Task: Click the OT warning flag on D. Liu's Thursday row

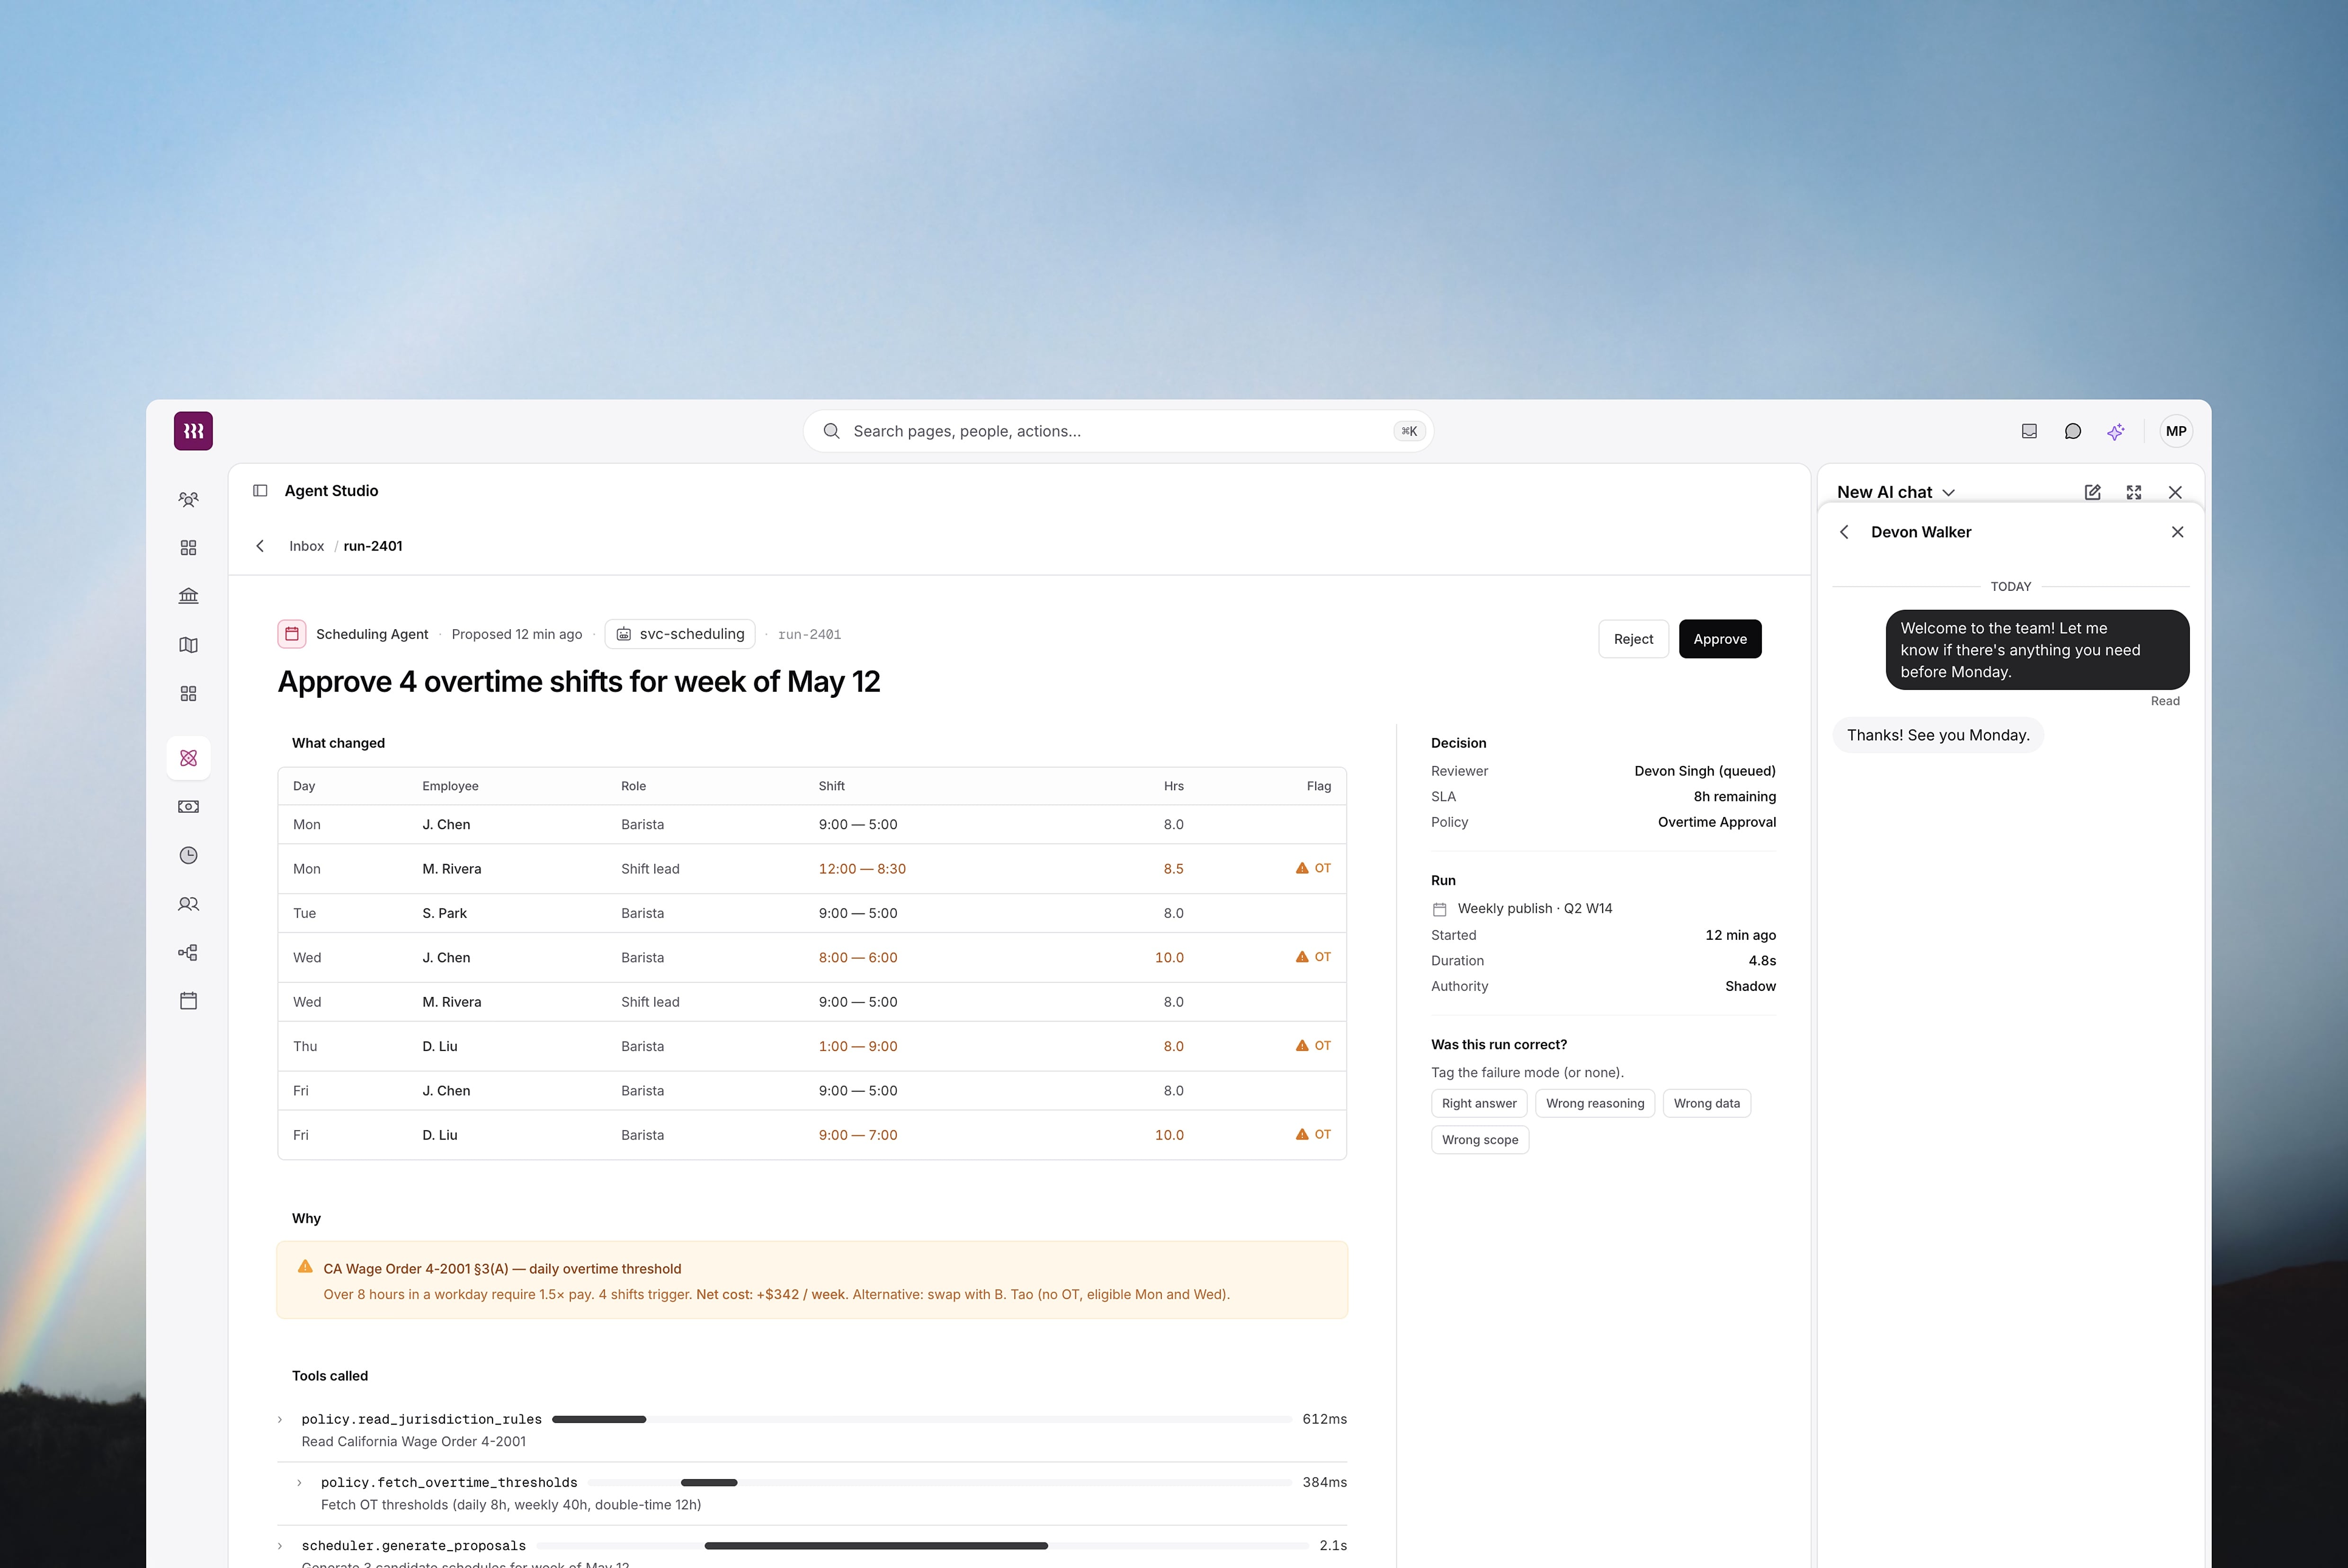Action: (x=1313, y=1046)
